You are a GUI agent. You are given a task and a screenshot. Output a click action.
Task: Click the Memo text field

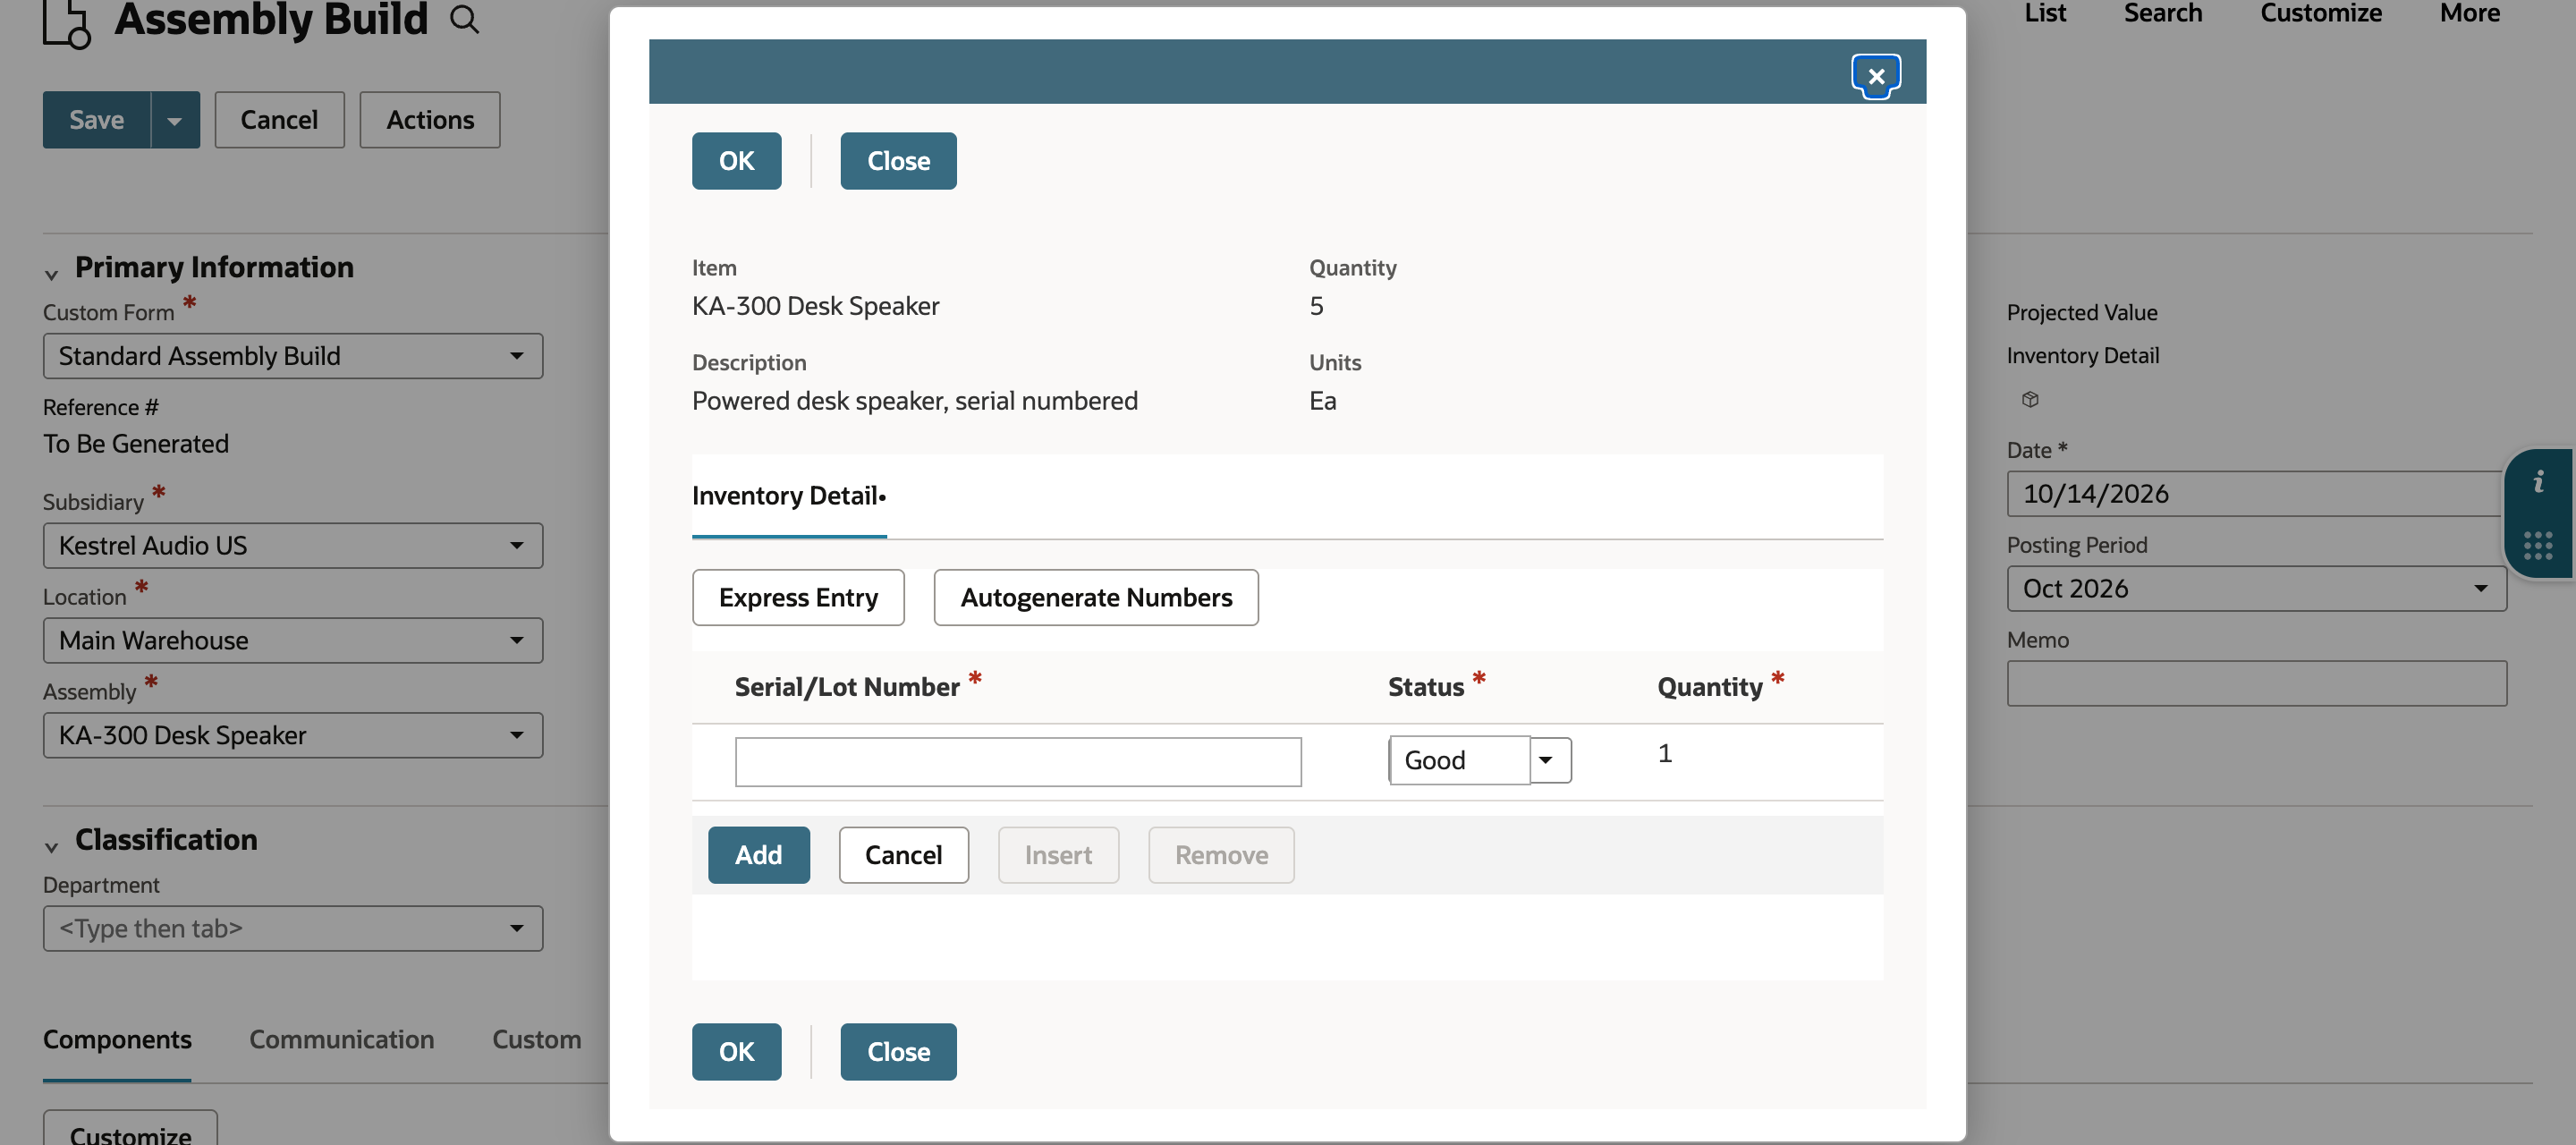(2256, 683)
